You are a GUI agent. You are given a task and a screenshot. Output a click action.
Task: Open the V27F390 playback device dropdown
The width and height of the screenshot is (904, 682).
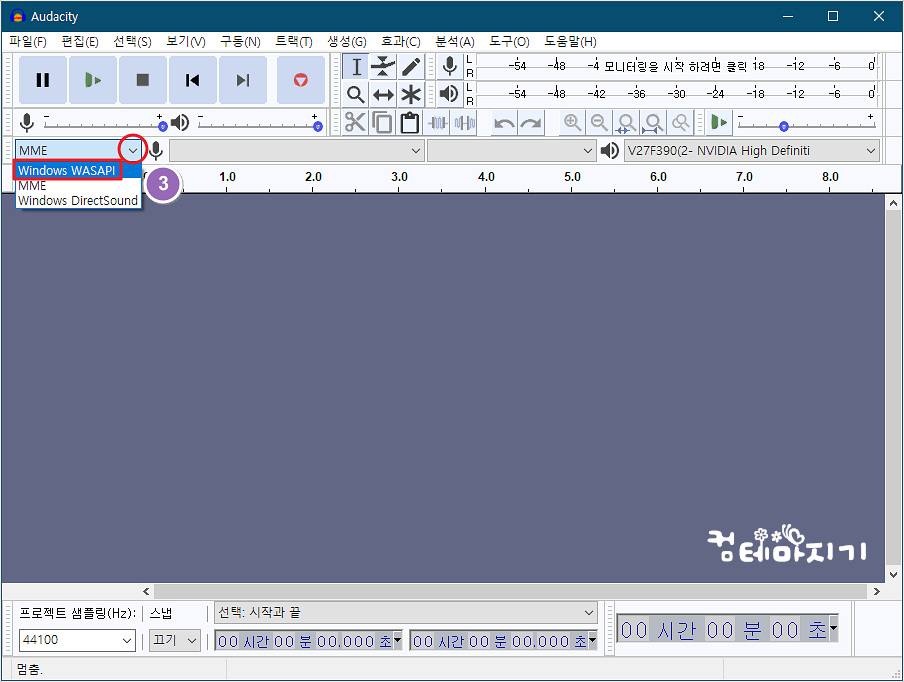(x=752, y=150)
